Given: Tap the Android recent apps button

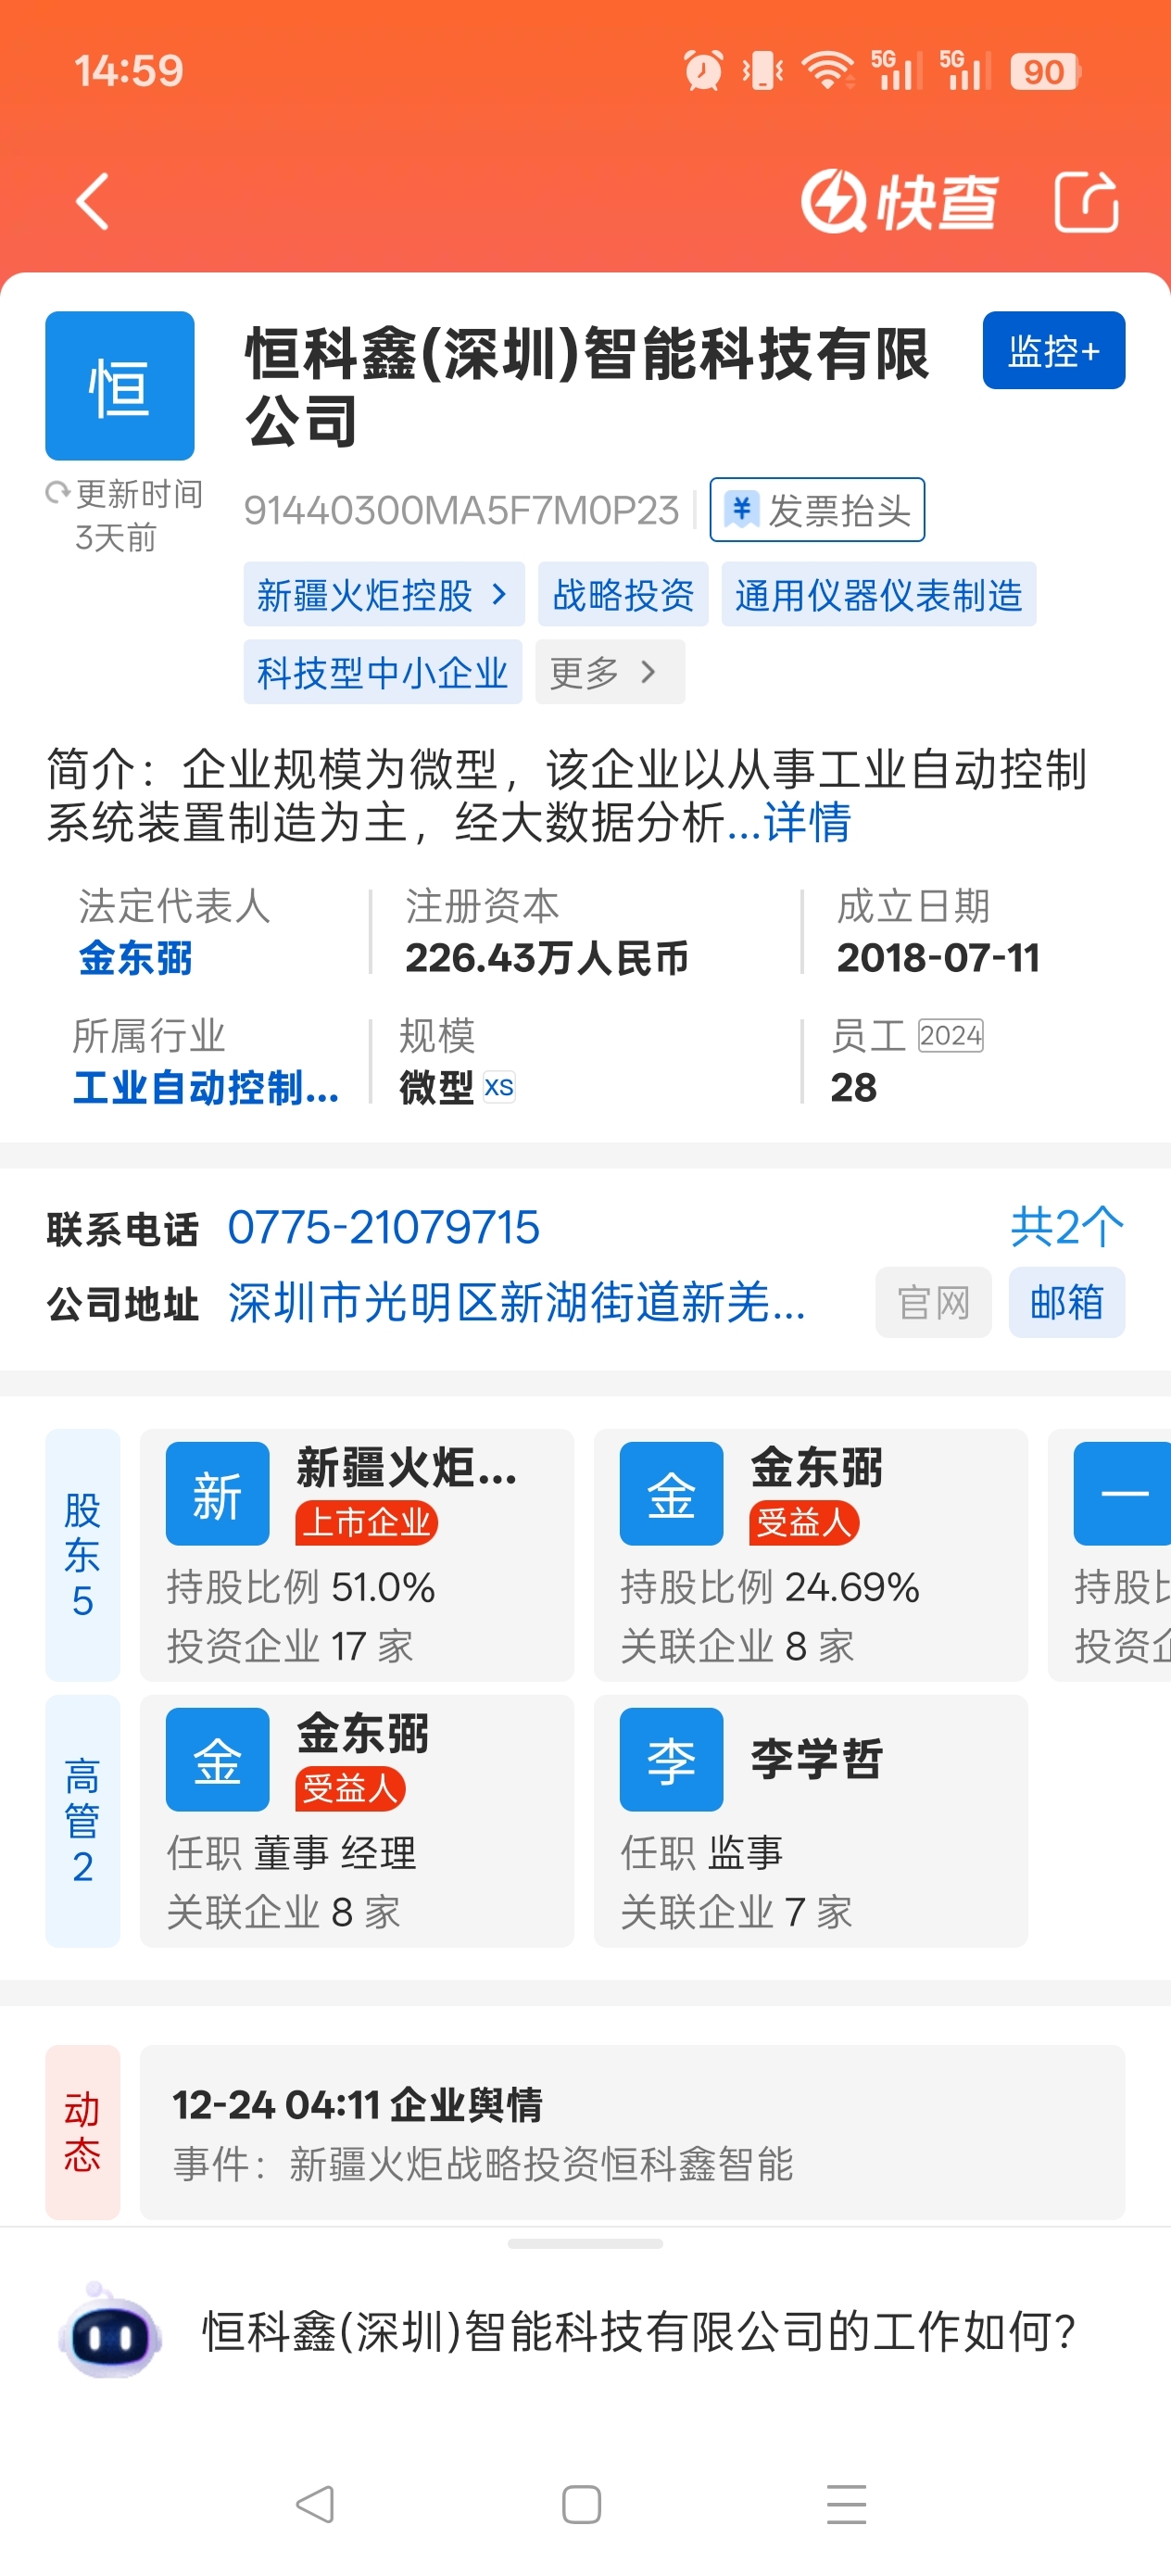Looking at the screenshot, I should pos(847,2504).
